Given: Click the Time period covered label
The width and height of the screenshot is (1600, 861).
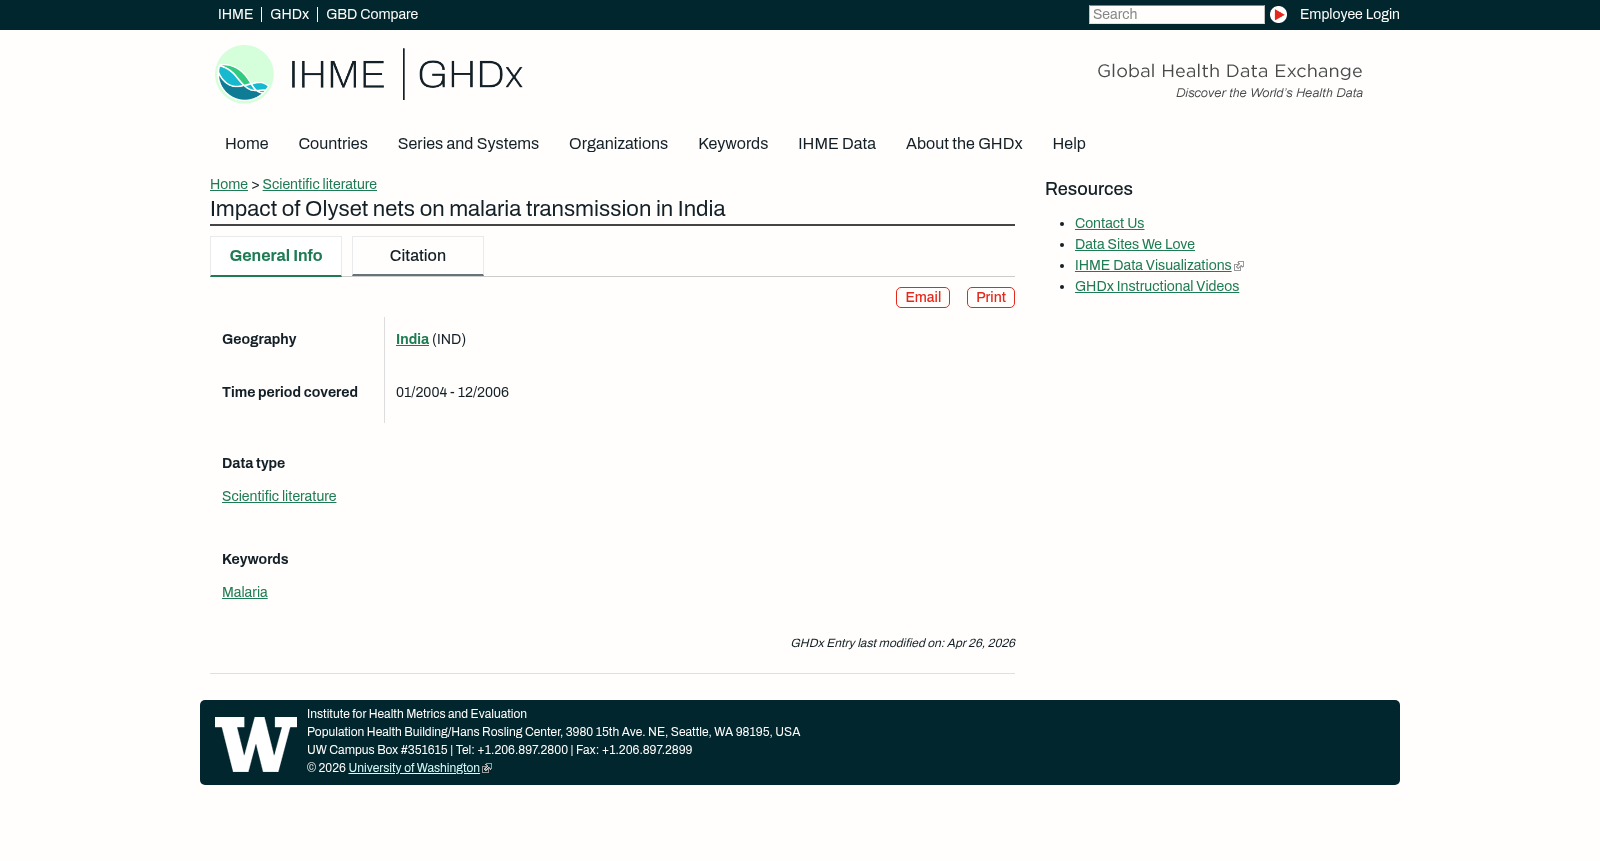Looking at the screenshot, I should tap(290, 392).
